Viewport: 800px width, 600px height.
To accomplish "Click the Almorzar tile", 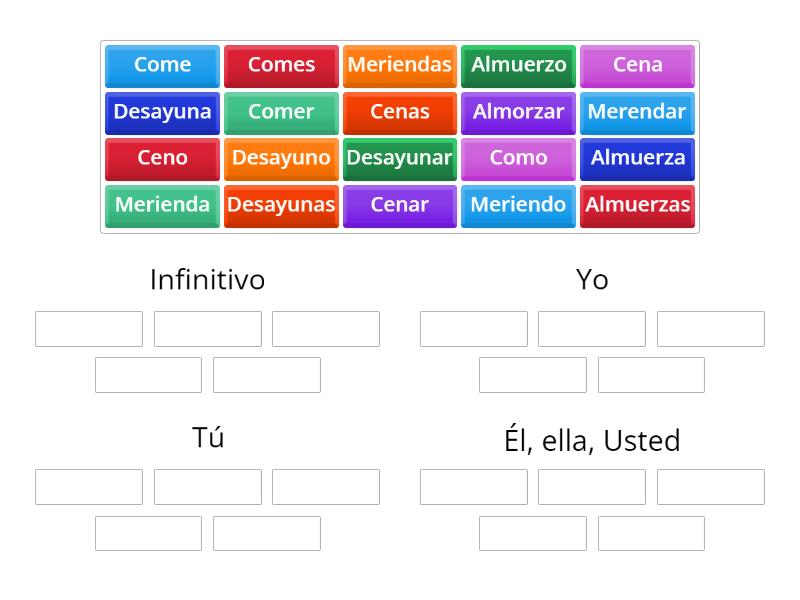I will [x=518, y=112].
